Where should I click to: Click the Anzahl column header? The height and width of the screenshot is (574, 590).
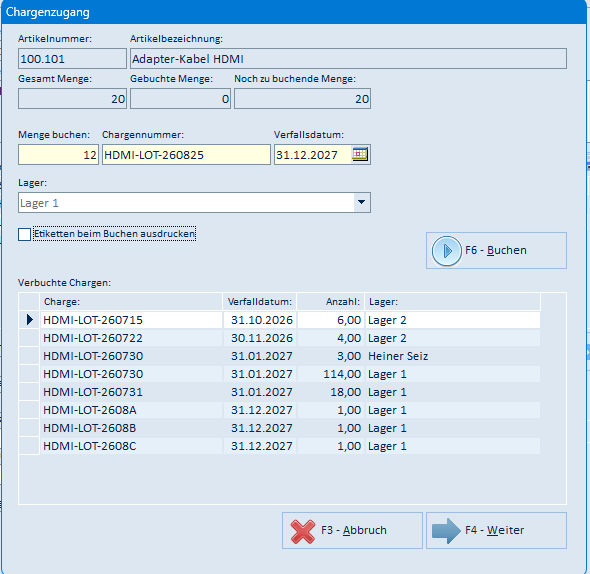(331, 302)
